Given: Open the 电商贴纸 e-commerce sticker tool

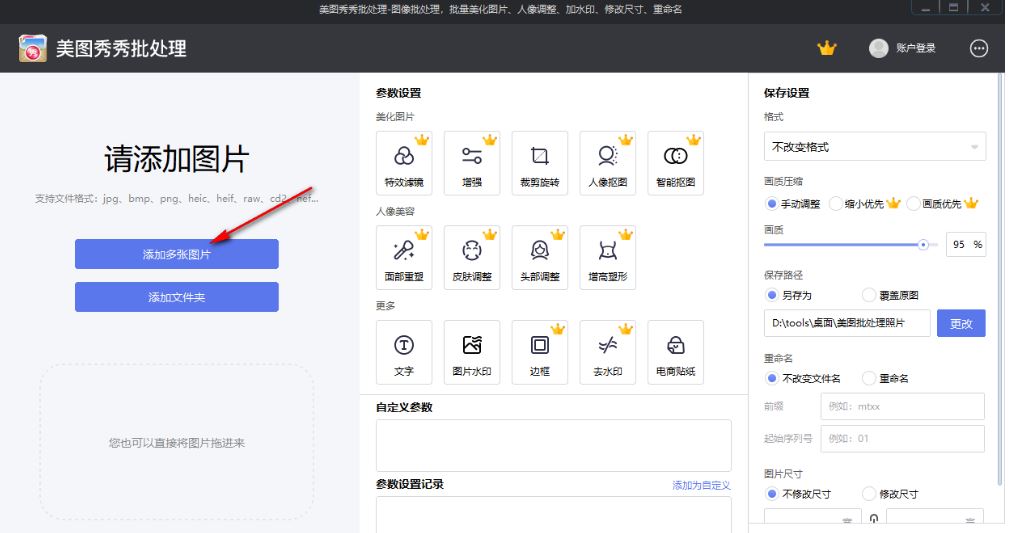Looking at the screenshot, I should point(676,352).
